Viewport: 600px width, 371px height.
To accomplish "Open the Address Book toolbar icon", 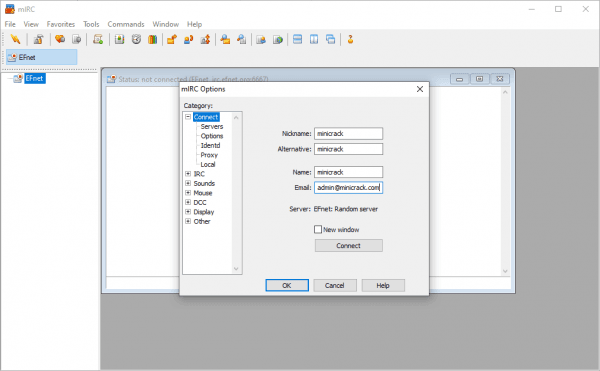I will (119, 39).
